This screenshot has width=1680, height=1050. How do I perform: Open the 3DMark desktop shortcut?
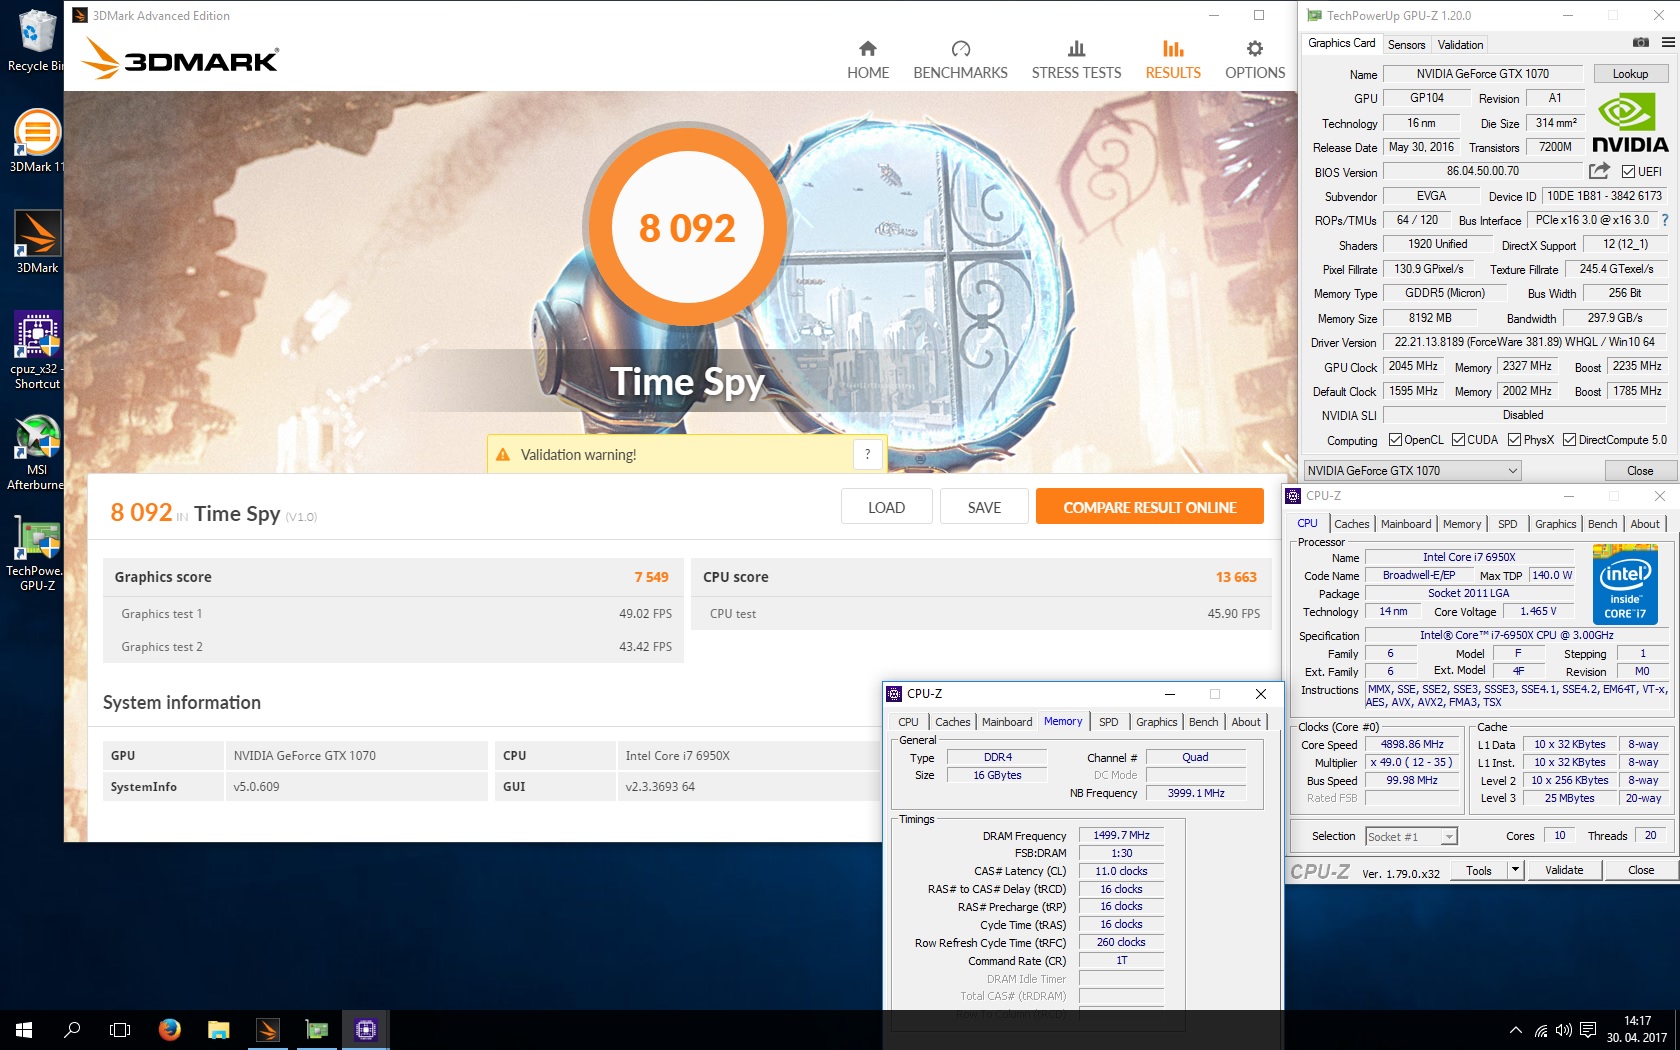pyautogui.click(x=37, y=242)
